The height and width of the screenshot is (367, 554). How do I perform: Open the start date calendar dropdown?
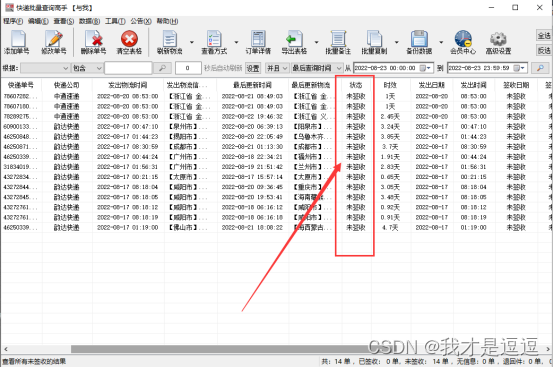(425, 68)
